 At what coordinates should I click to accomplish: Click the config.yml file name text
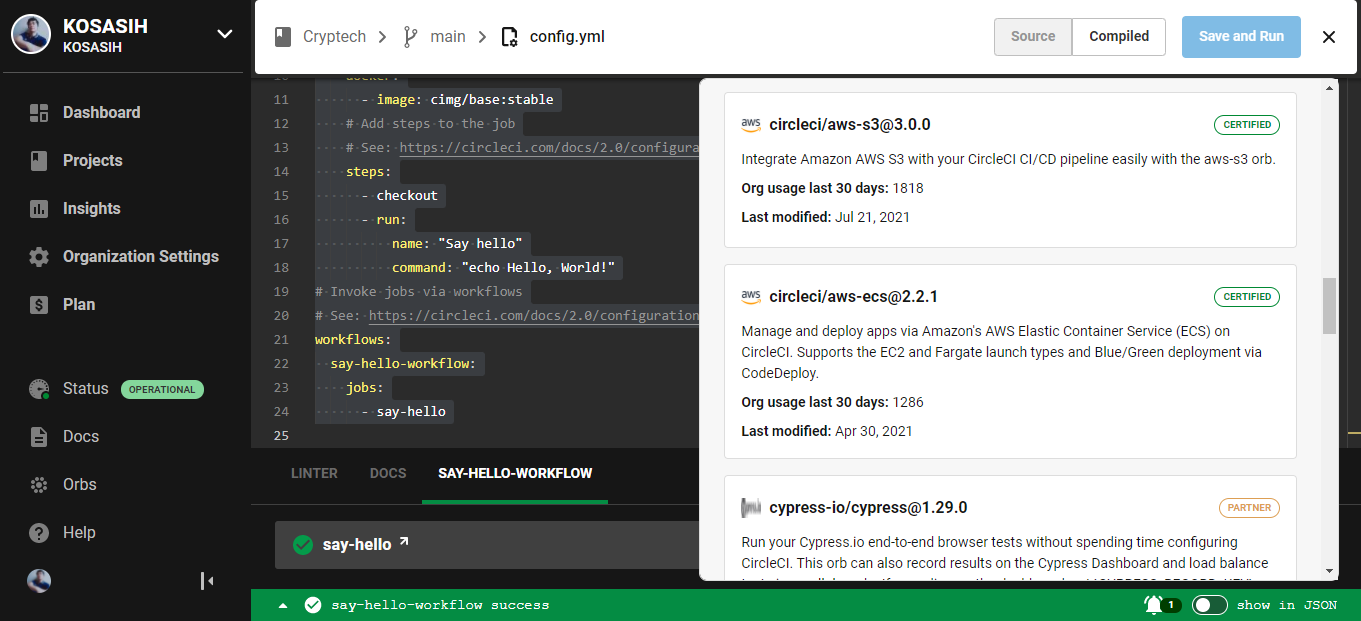(567, 37)
